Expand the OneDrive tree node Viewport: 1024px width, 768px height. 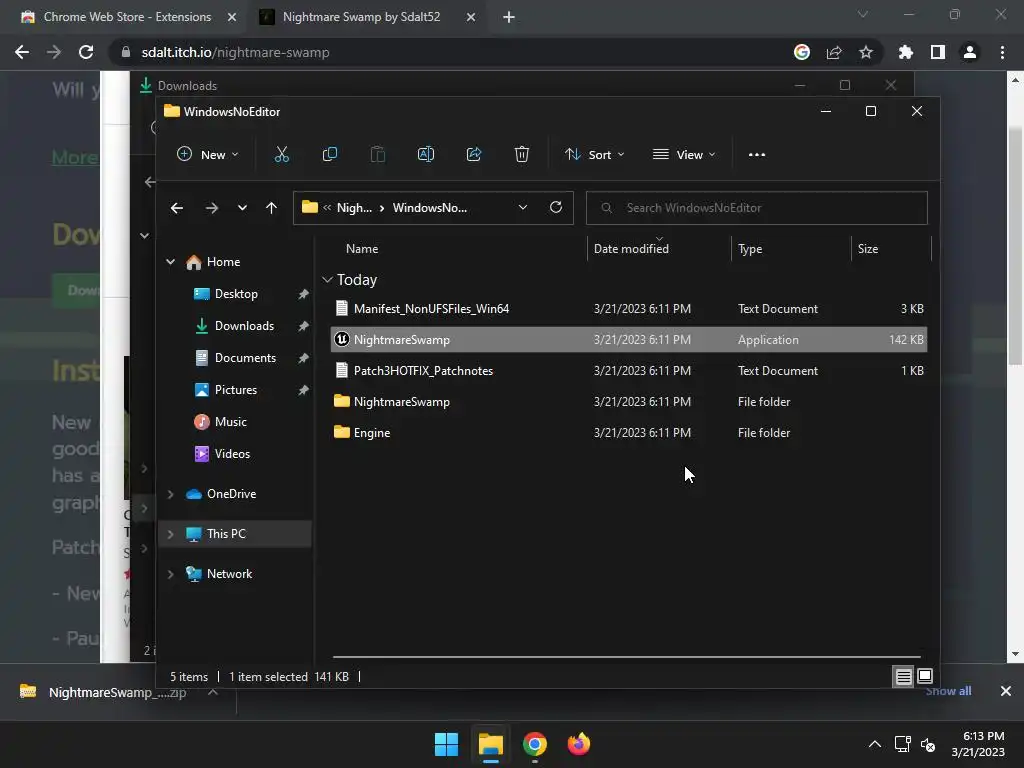tap(170, 494)
